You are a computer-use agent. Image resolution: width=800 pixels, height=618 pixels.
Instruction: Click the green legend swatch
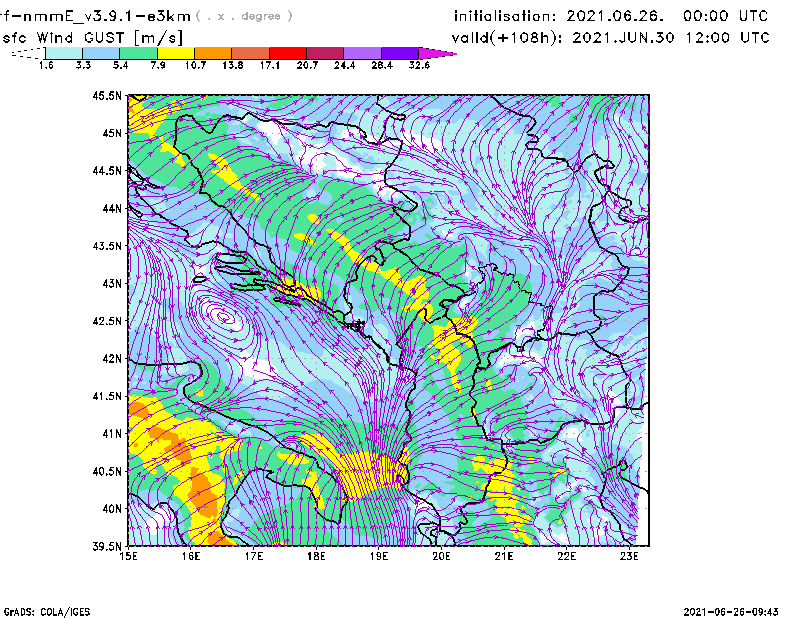pyautogui.click(x=138, y=53)
